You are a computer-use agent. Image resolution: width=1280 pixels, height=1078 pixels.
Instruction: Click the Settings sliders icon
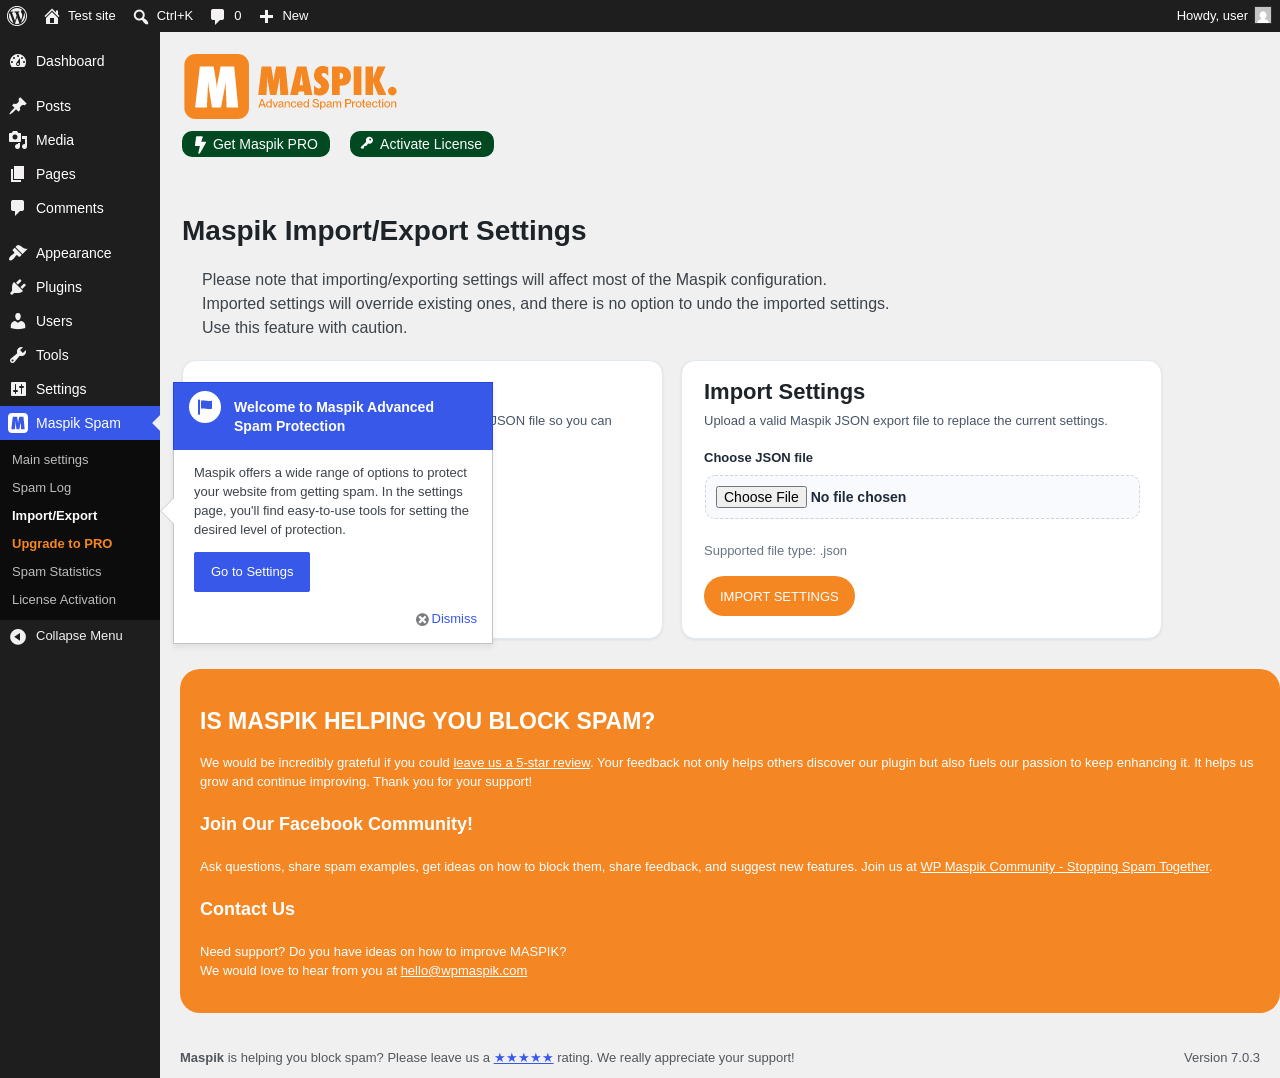18,389
